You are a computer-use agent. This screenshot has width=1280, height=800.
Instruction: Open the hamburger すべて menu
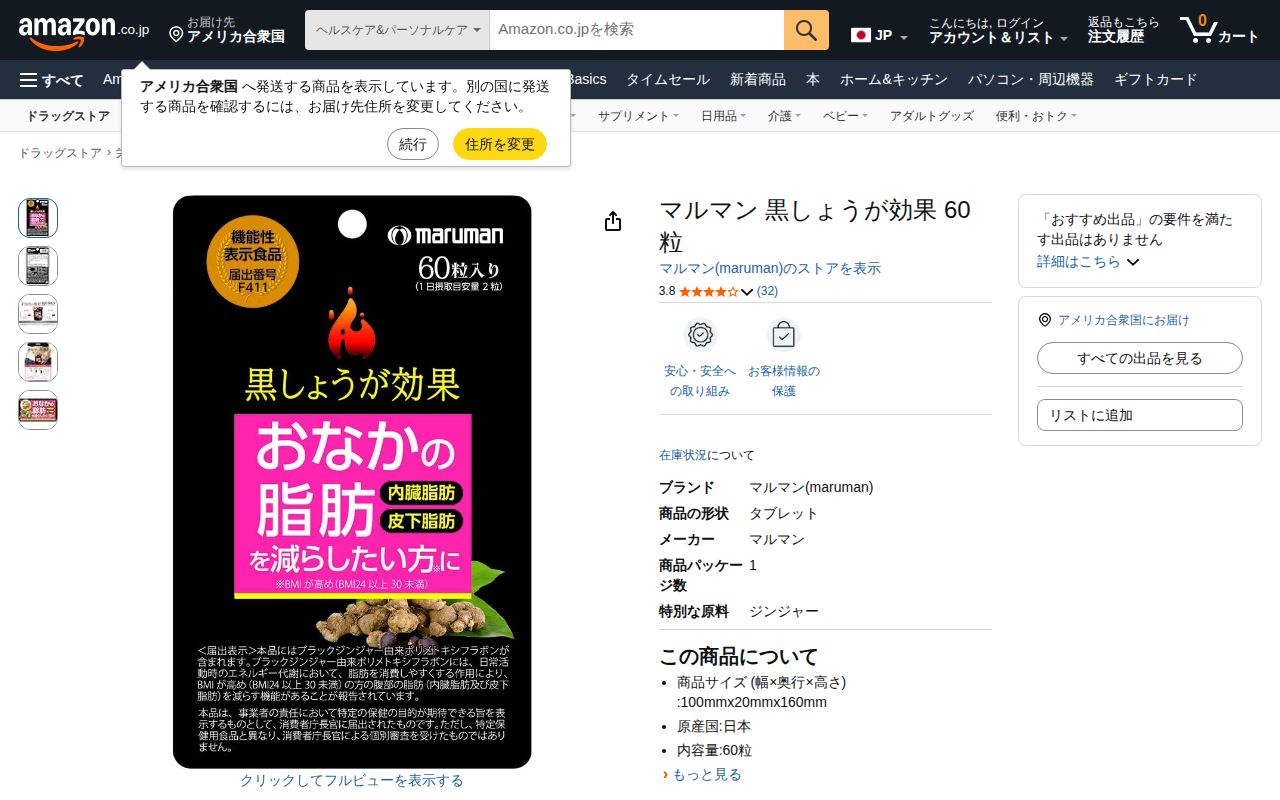point(52,80)
